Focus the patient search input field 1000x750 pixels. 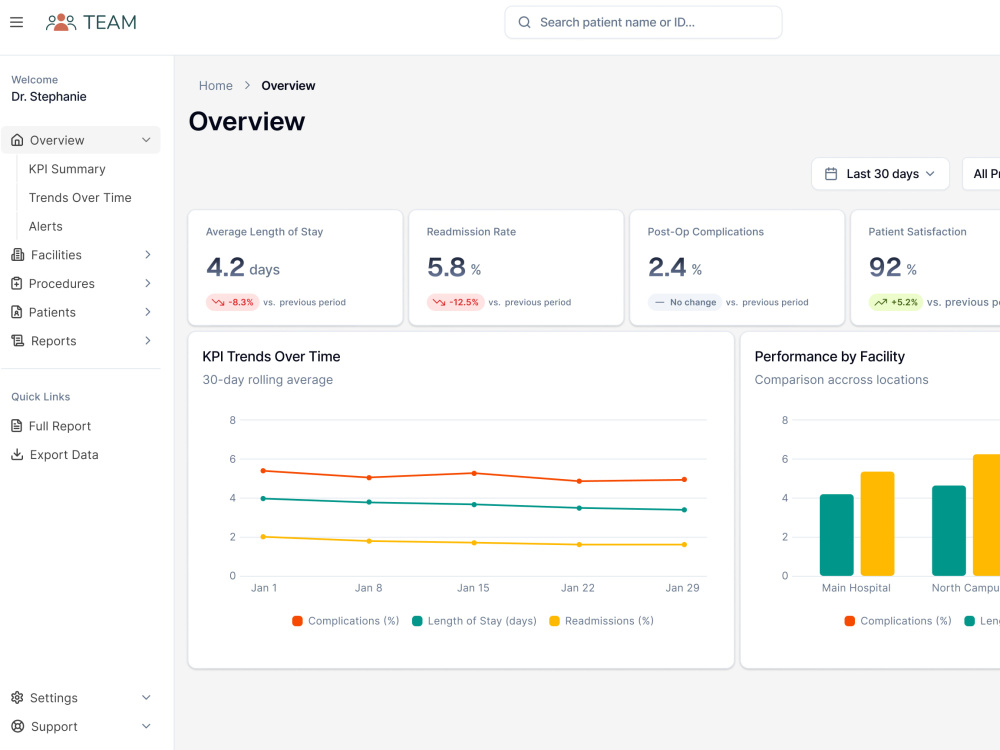coord(643,22)
